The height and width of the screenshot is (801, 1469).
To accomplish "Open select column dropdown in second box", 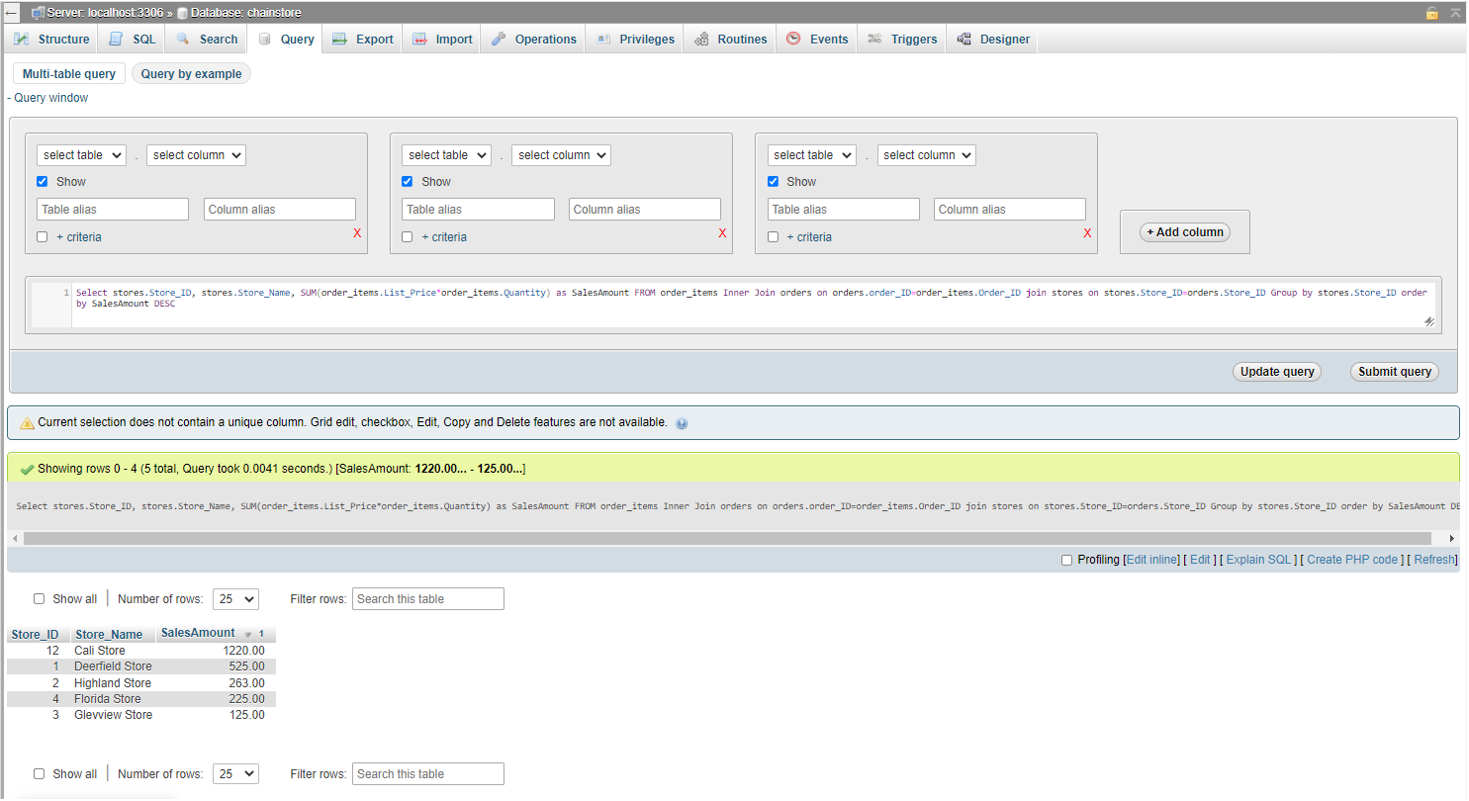I will pos(560,155).
